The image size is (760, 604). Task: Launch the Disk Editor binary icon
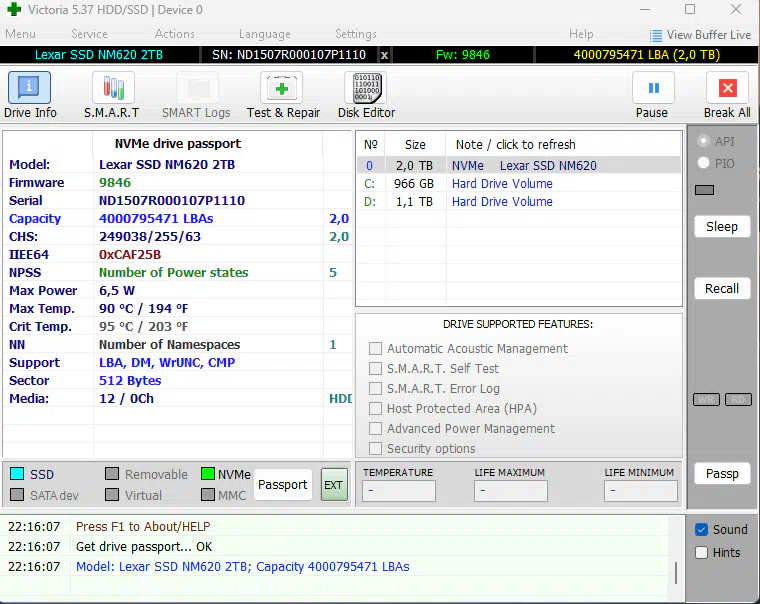point(366,88)
